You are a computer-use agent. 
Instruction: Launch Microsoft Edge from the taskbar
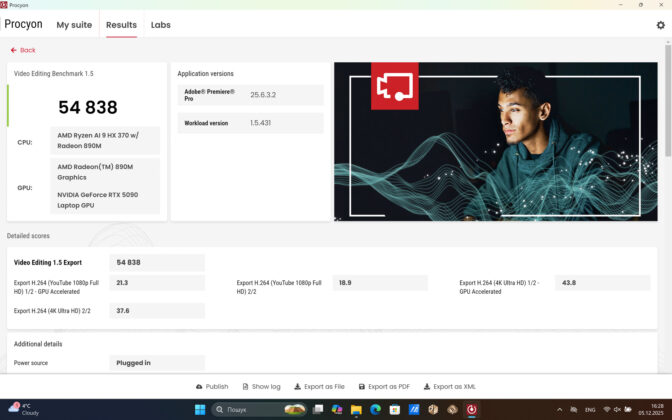coord(375,410)
